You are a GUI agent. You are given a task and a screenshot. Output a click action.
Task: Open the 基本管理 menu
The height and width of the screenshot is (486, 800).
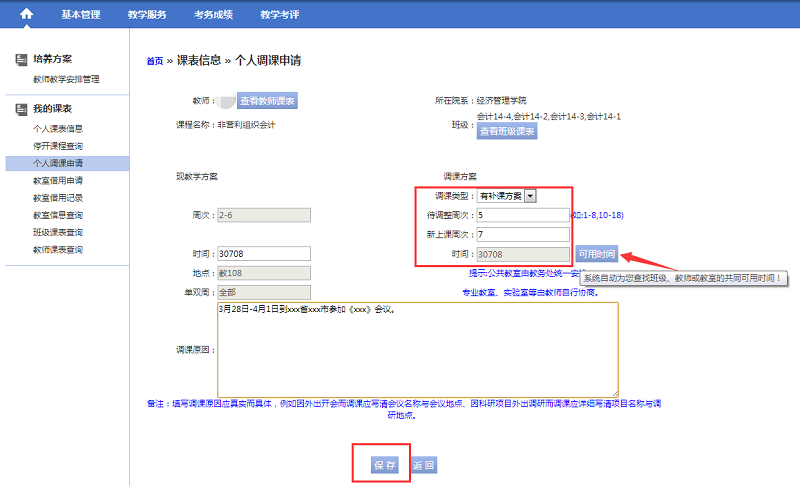tap(81, 15)
